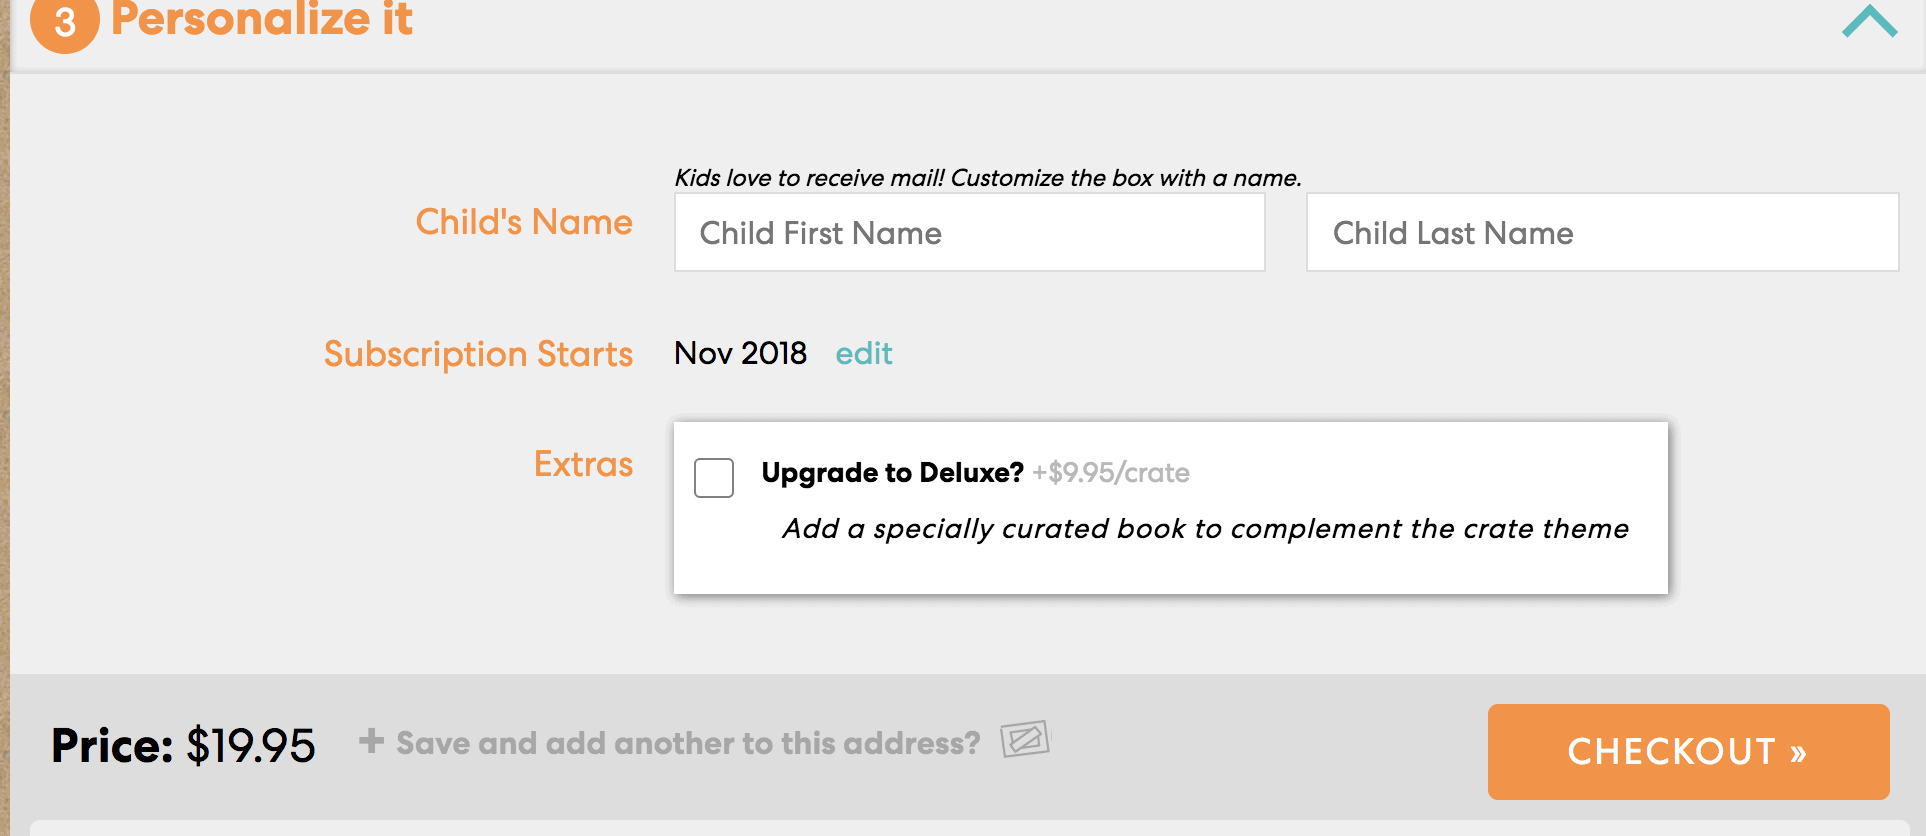Click the Child's Name label
This screenshot has width=1926, height=836.
(x=524, y=222)
